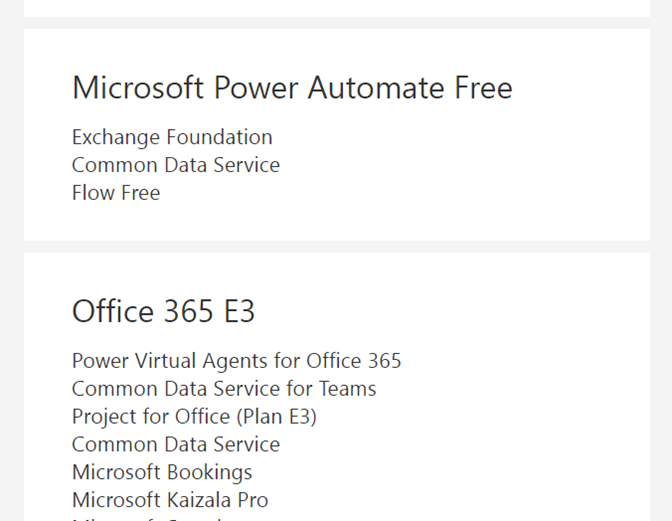672x521 pixels.
Task: Click the Microsoft Power Automate Free heading
Action: [x=292, y=88]
